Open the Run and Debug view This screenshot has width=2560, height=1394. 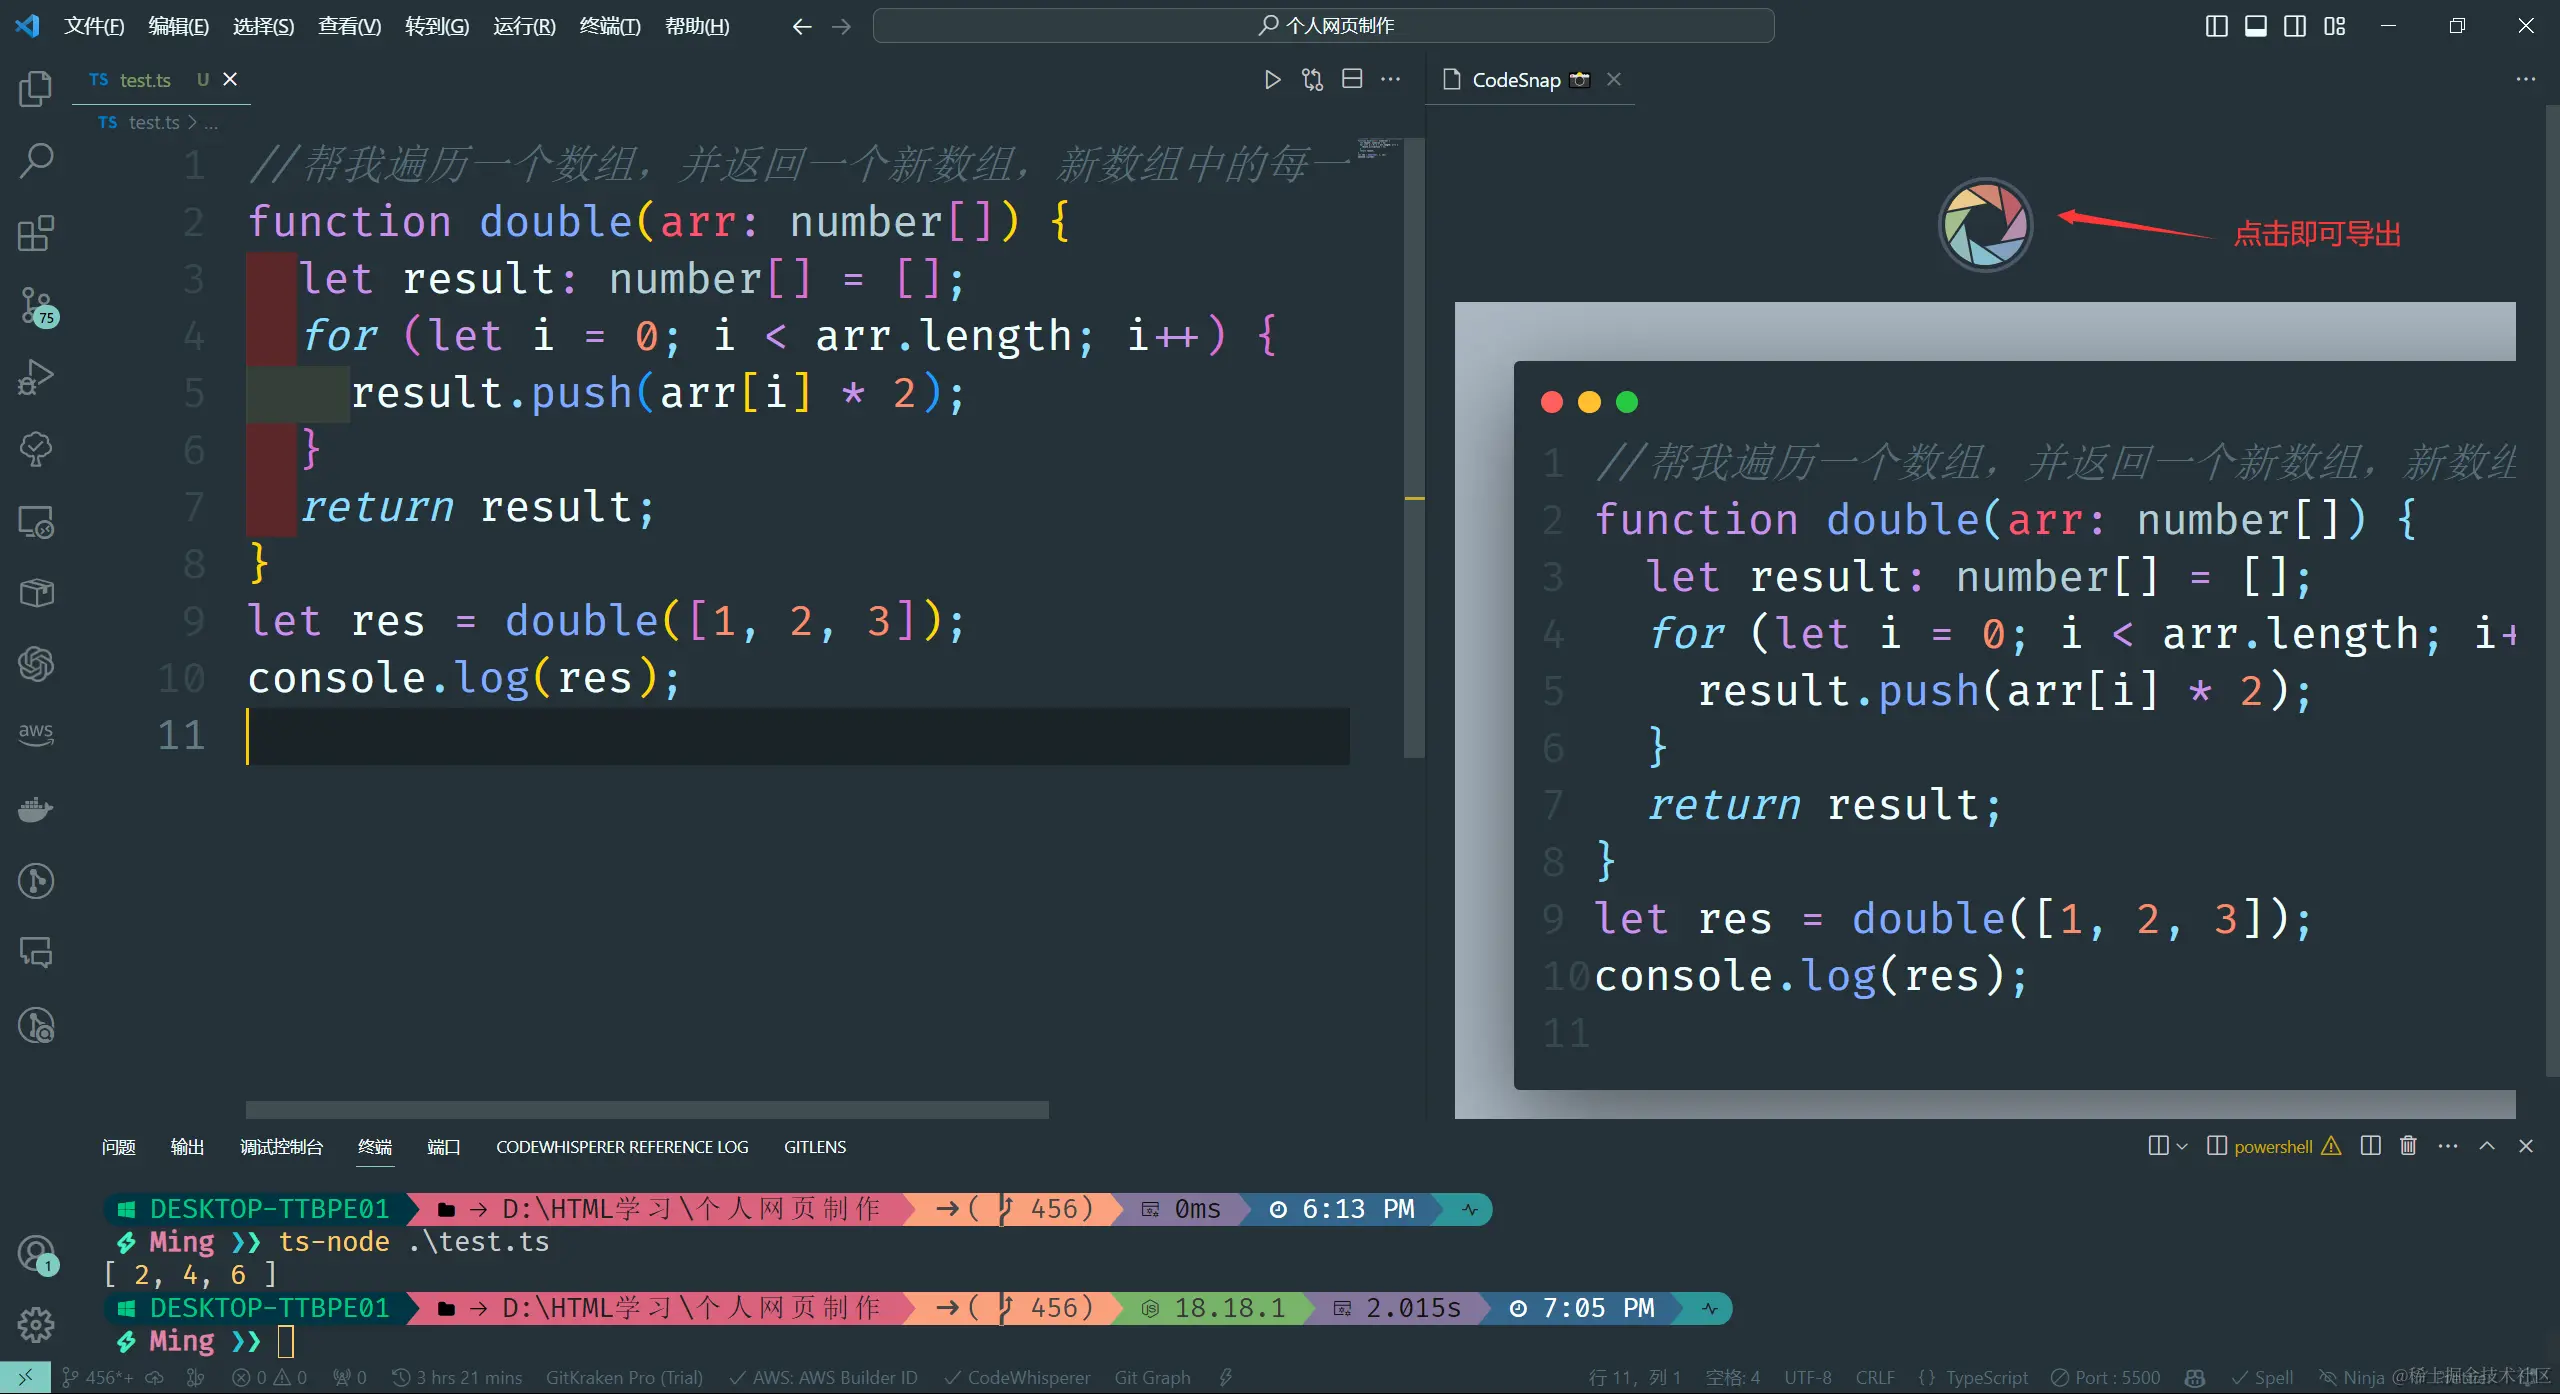pyautogui.click(x=36, y=377)
